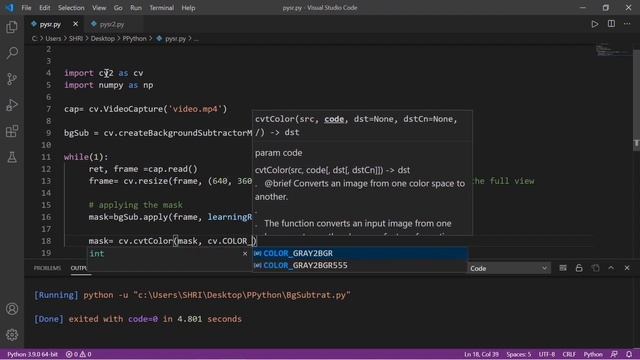
Task: Open the Selection menu
Action: pyautogui.click(x=71, y=8)
